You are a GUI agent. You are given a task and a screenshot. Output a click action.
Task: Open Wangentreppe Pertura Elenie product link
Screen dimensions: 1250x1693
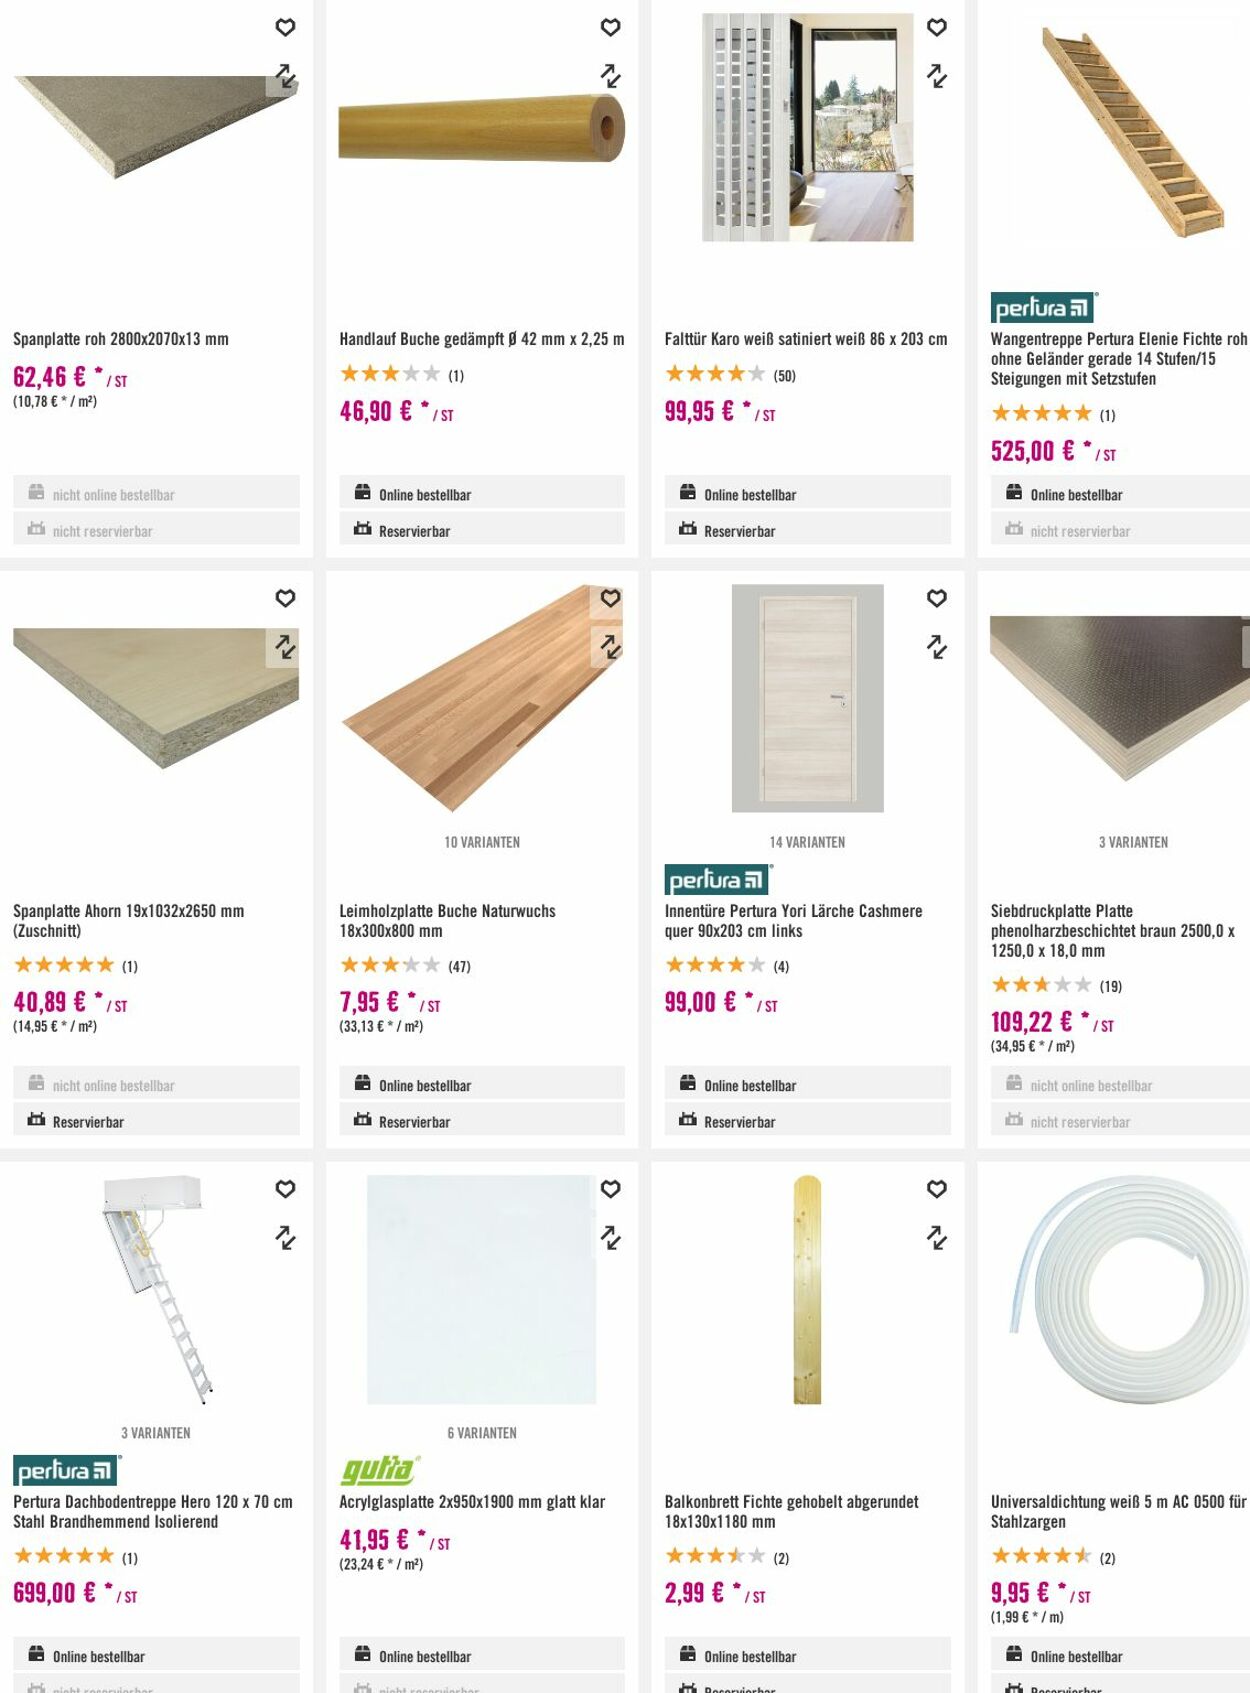tap(1118, 358)
